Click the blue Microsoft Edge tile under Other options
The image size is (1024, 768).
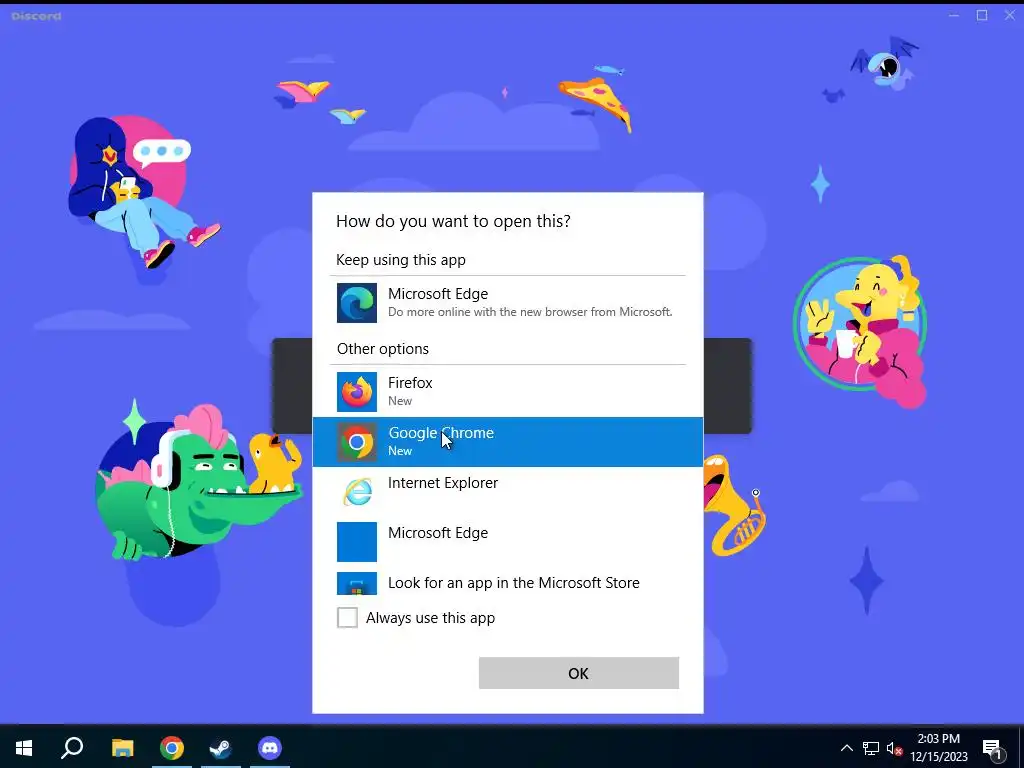coord(357,541)
